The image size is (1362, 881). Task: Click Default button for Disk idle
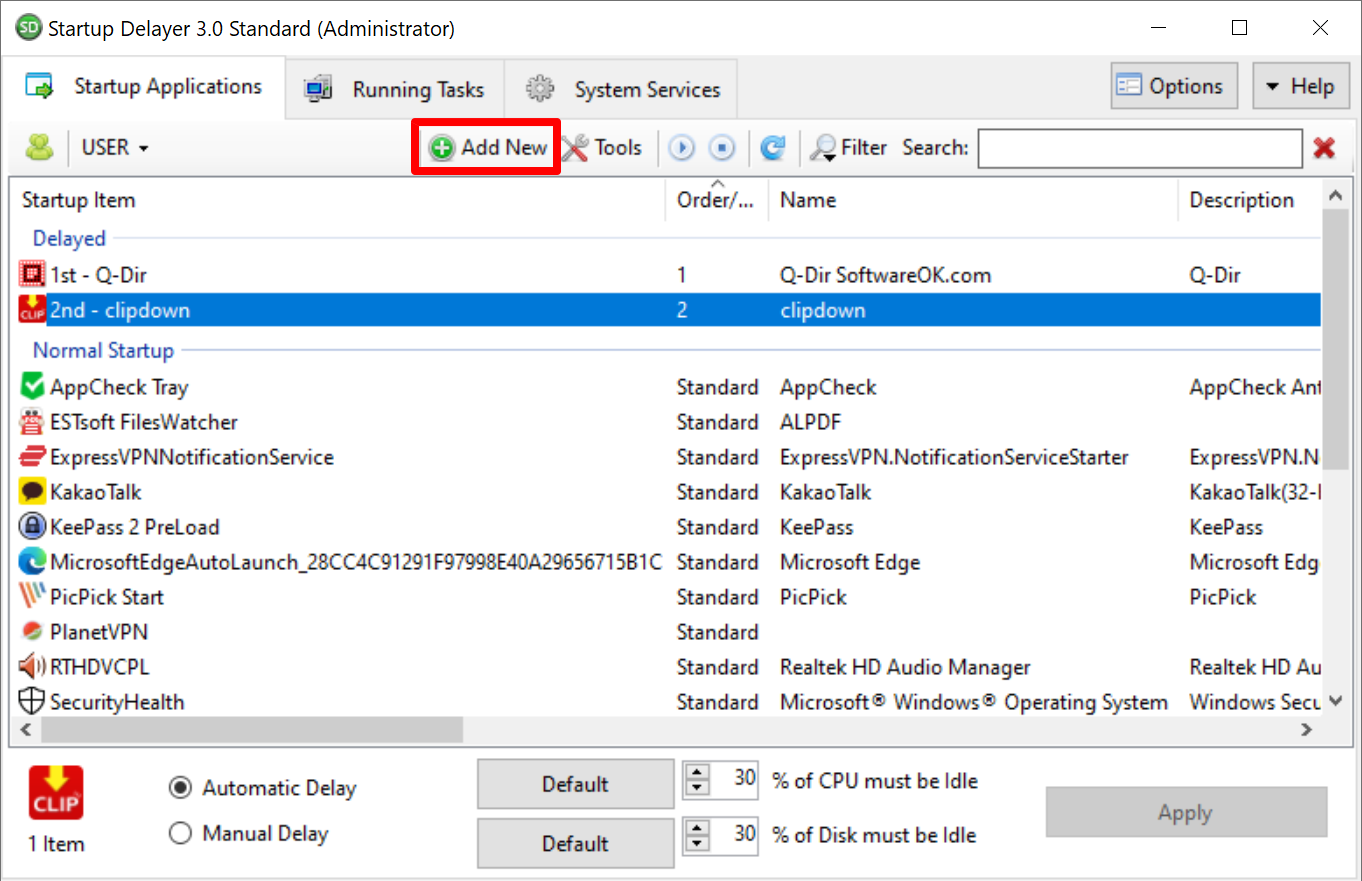(576, 844)
